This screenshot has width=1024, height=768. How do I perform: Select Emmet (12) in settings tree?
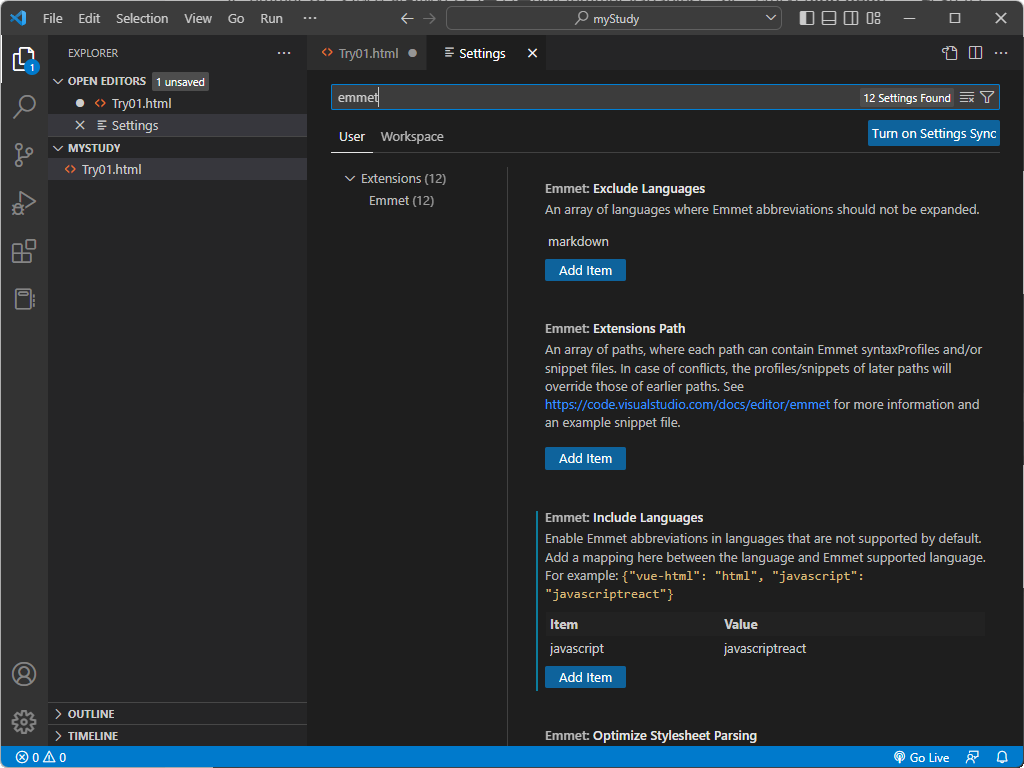click(x=401, y=200)
